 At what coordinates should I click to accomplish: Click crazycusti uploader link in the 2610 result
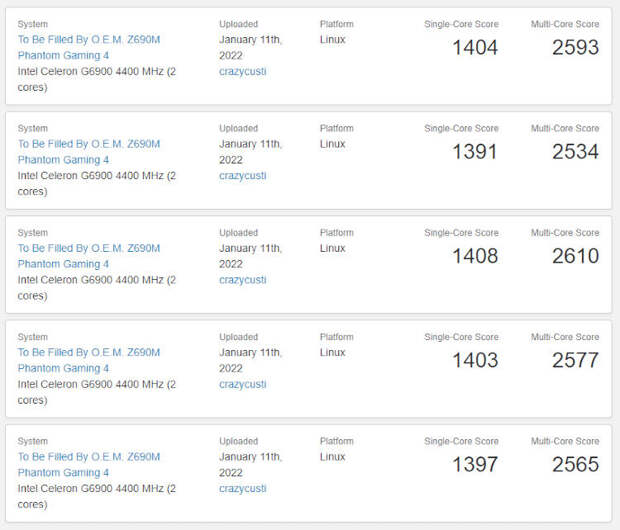tap(242, 280)
